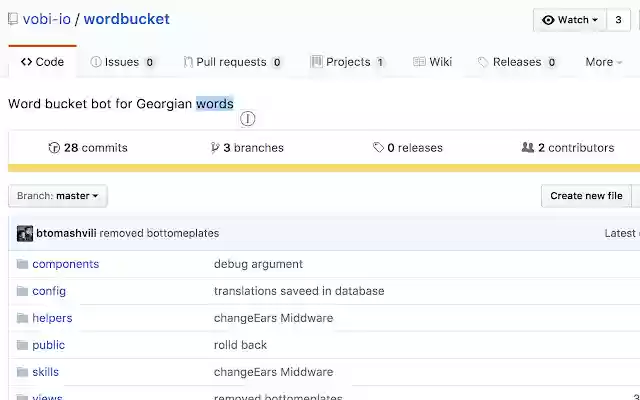The image size is (640, 400).
Task: Click the repository book icon beside vobi-io
Action: [x=13, y=19]
